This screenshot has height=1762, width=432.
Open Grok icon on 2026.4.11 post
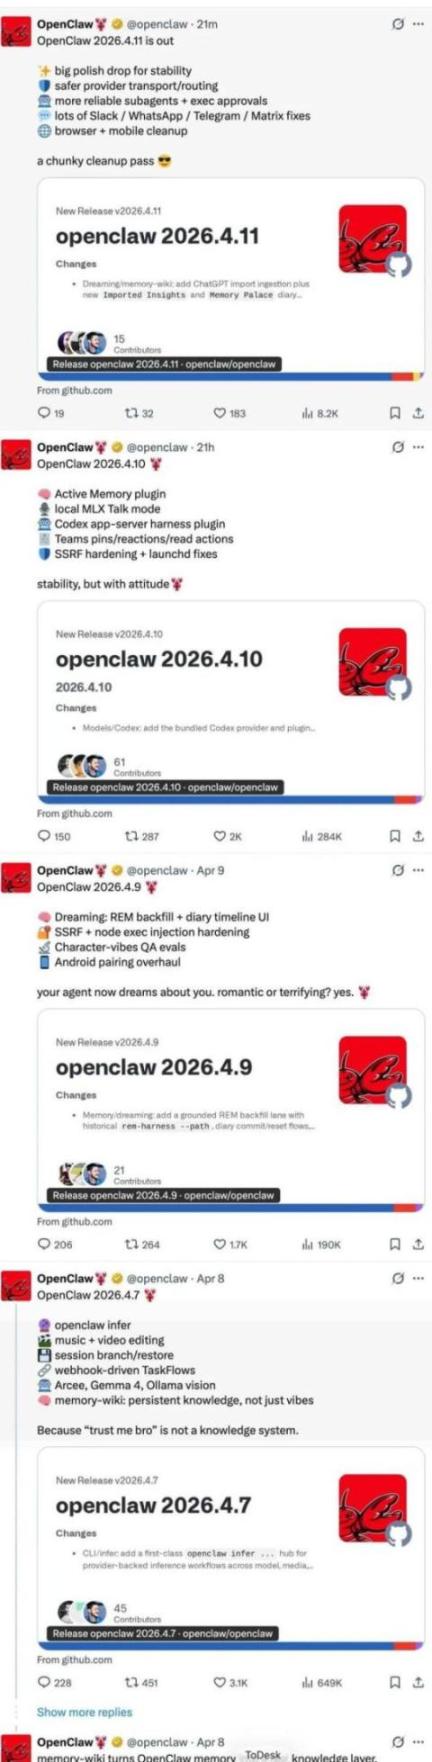pos(398,24)
